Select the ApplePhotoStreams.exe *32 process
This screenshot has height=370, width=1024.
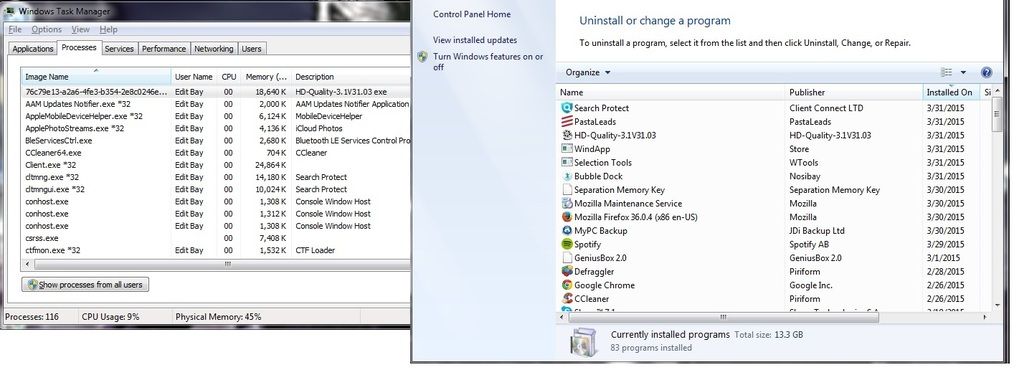coord(217,129)
